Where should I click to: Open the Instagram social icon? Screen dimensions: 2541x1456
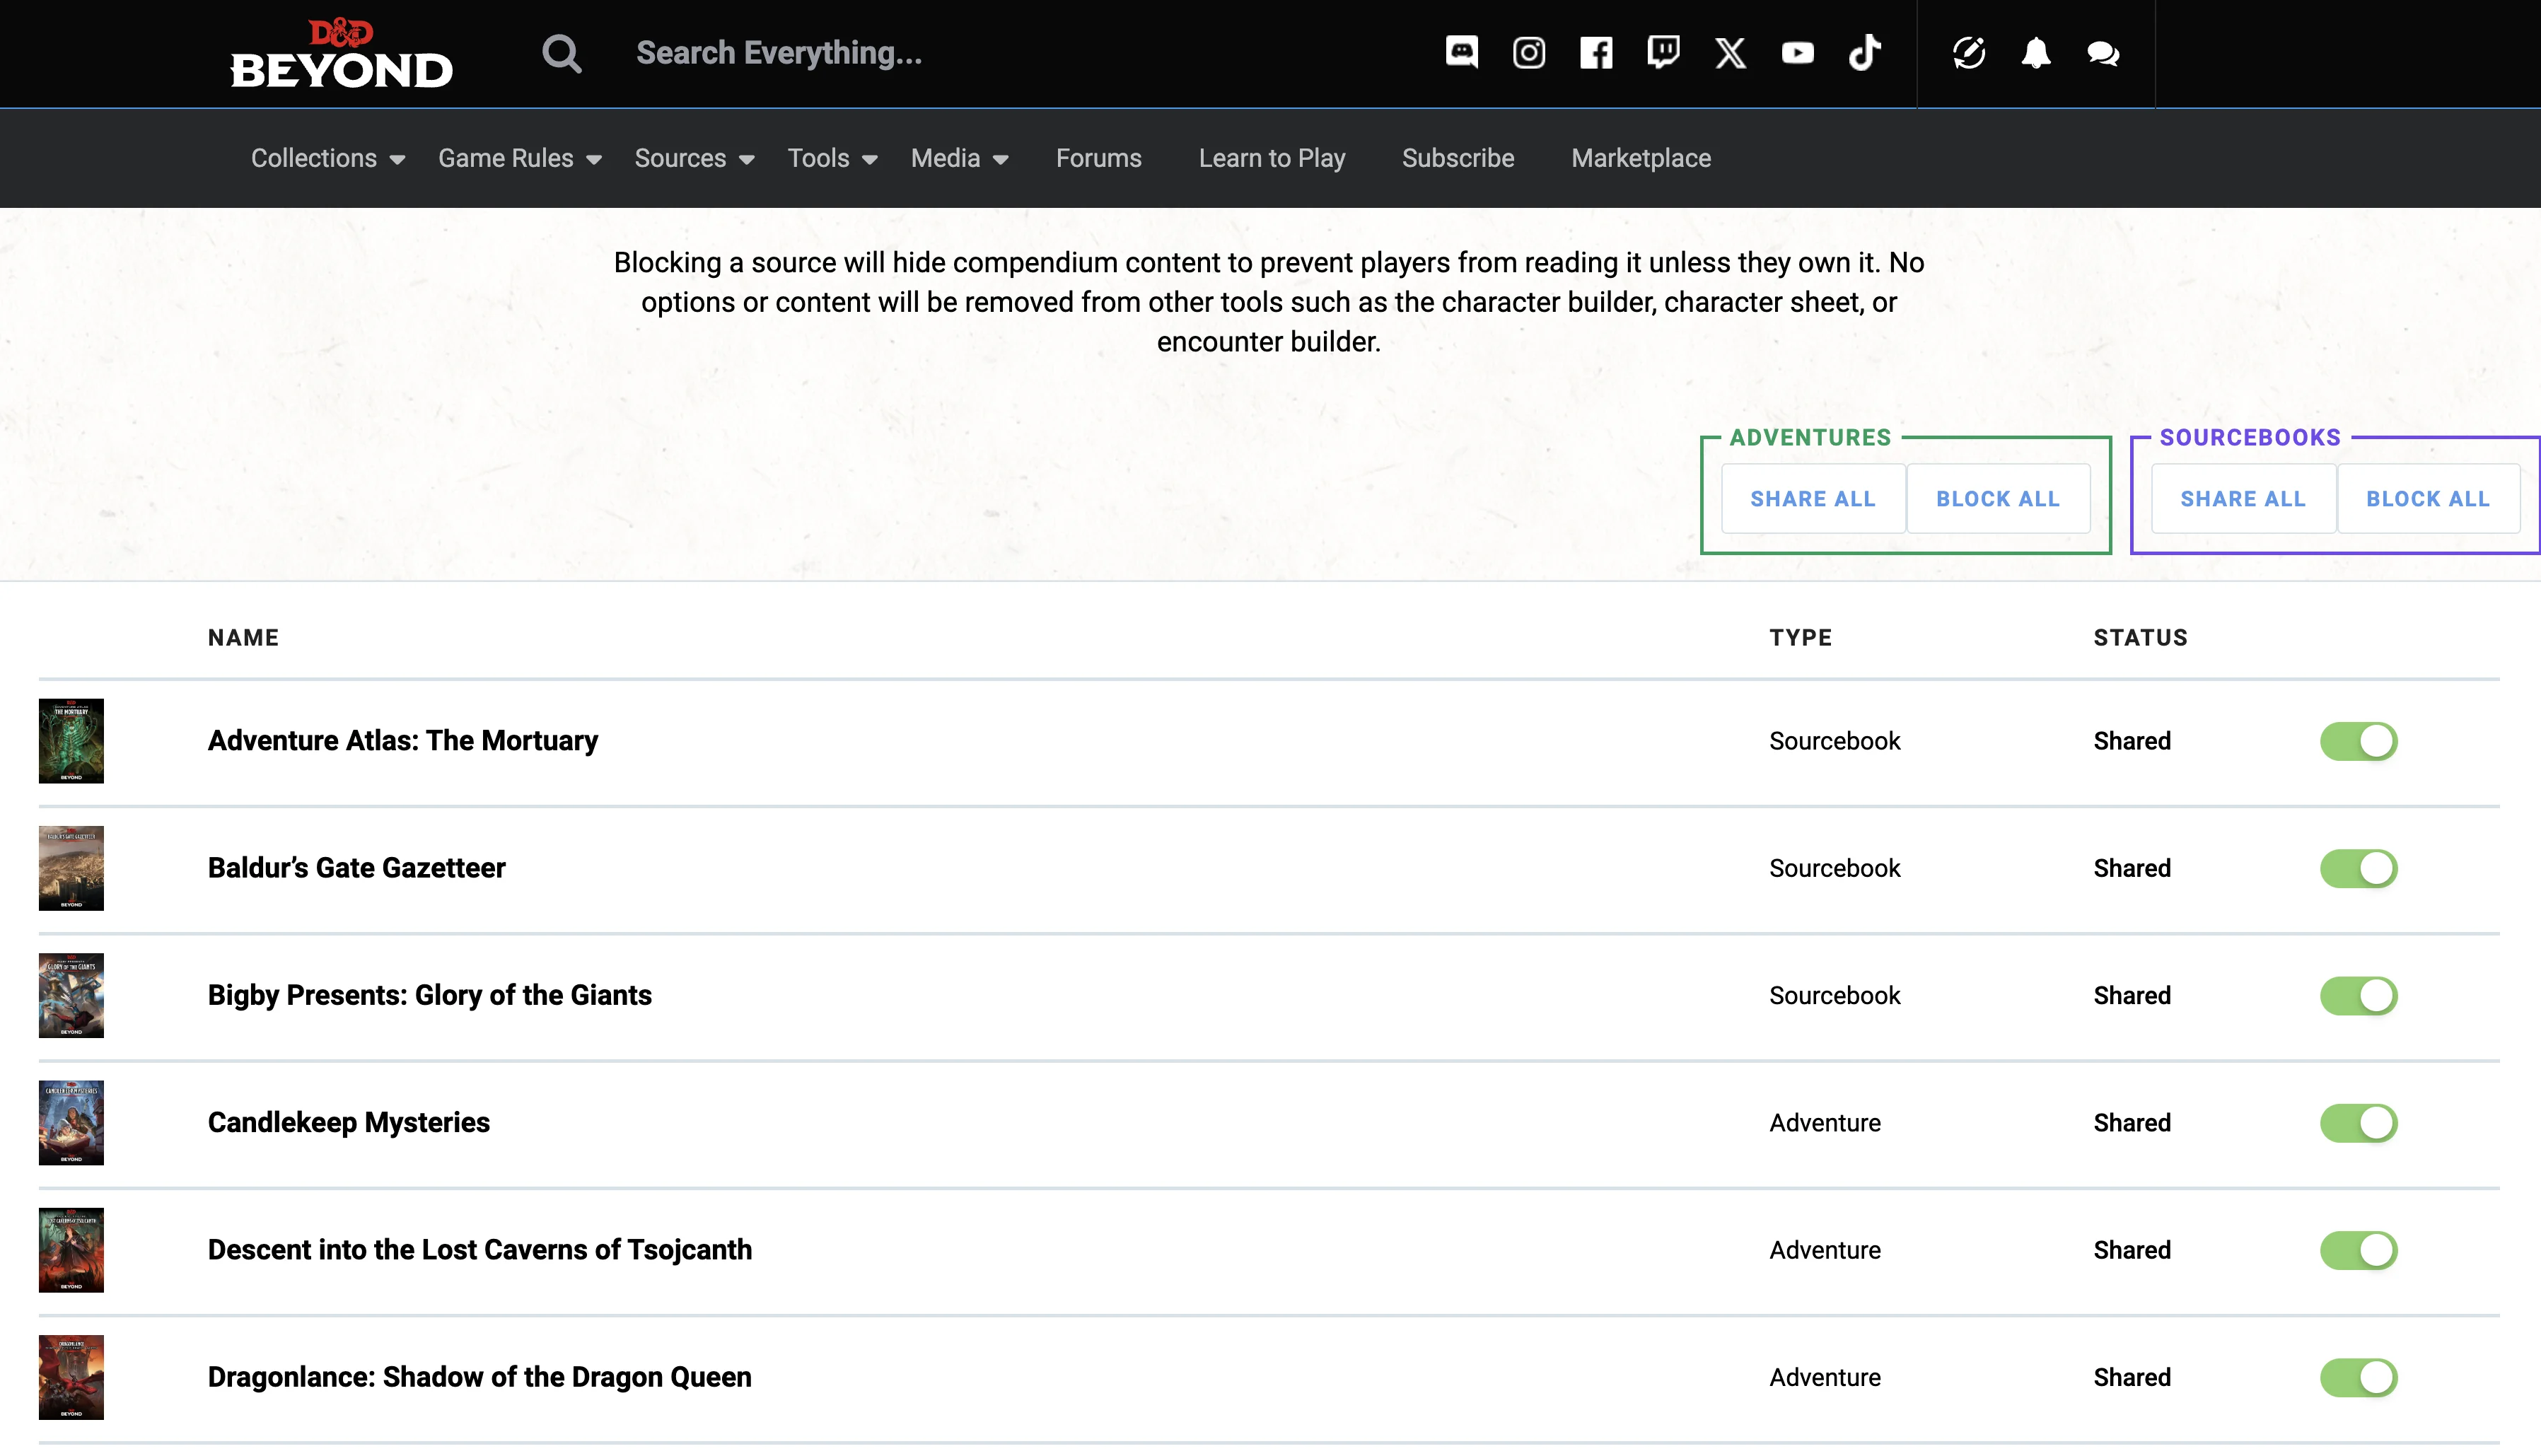[1528, 53]
